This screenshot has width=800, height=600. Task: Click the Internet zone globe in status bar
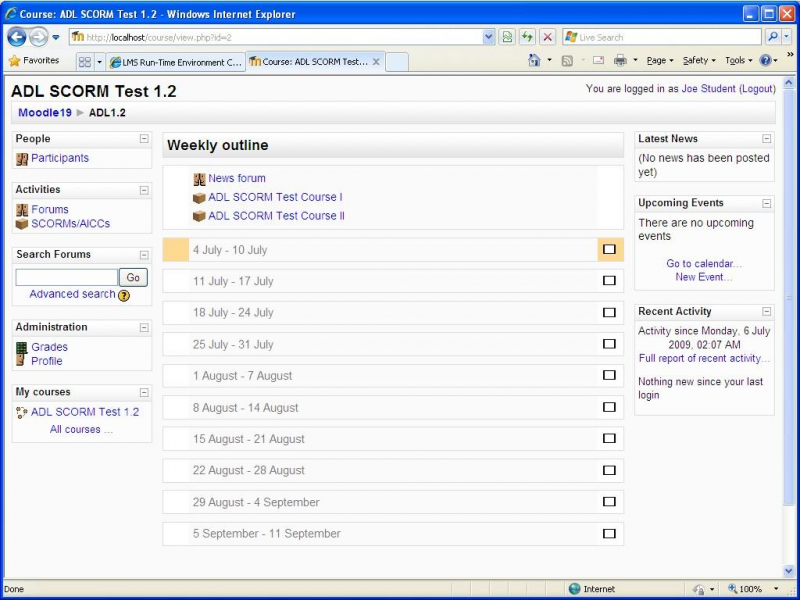pyautogui.click(x=574, y=589)
